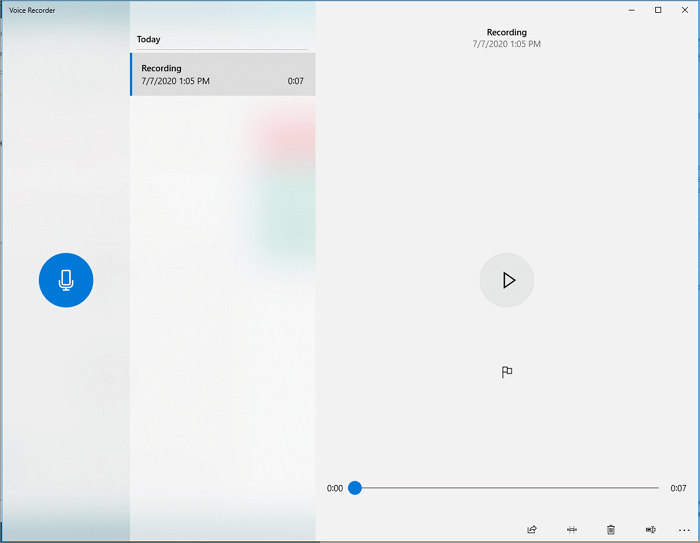The height and width of the screenshot is (543, 700).
Task: Maximize the Voice Recorder window
Action: coord(658,10)
